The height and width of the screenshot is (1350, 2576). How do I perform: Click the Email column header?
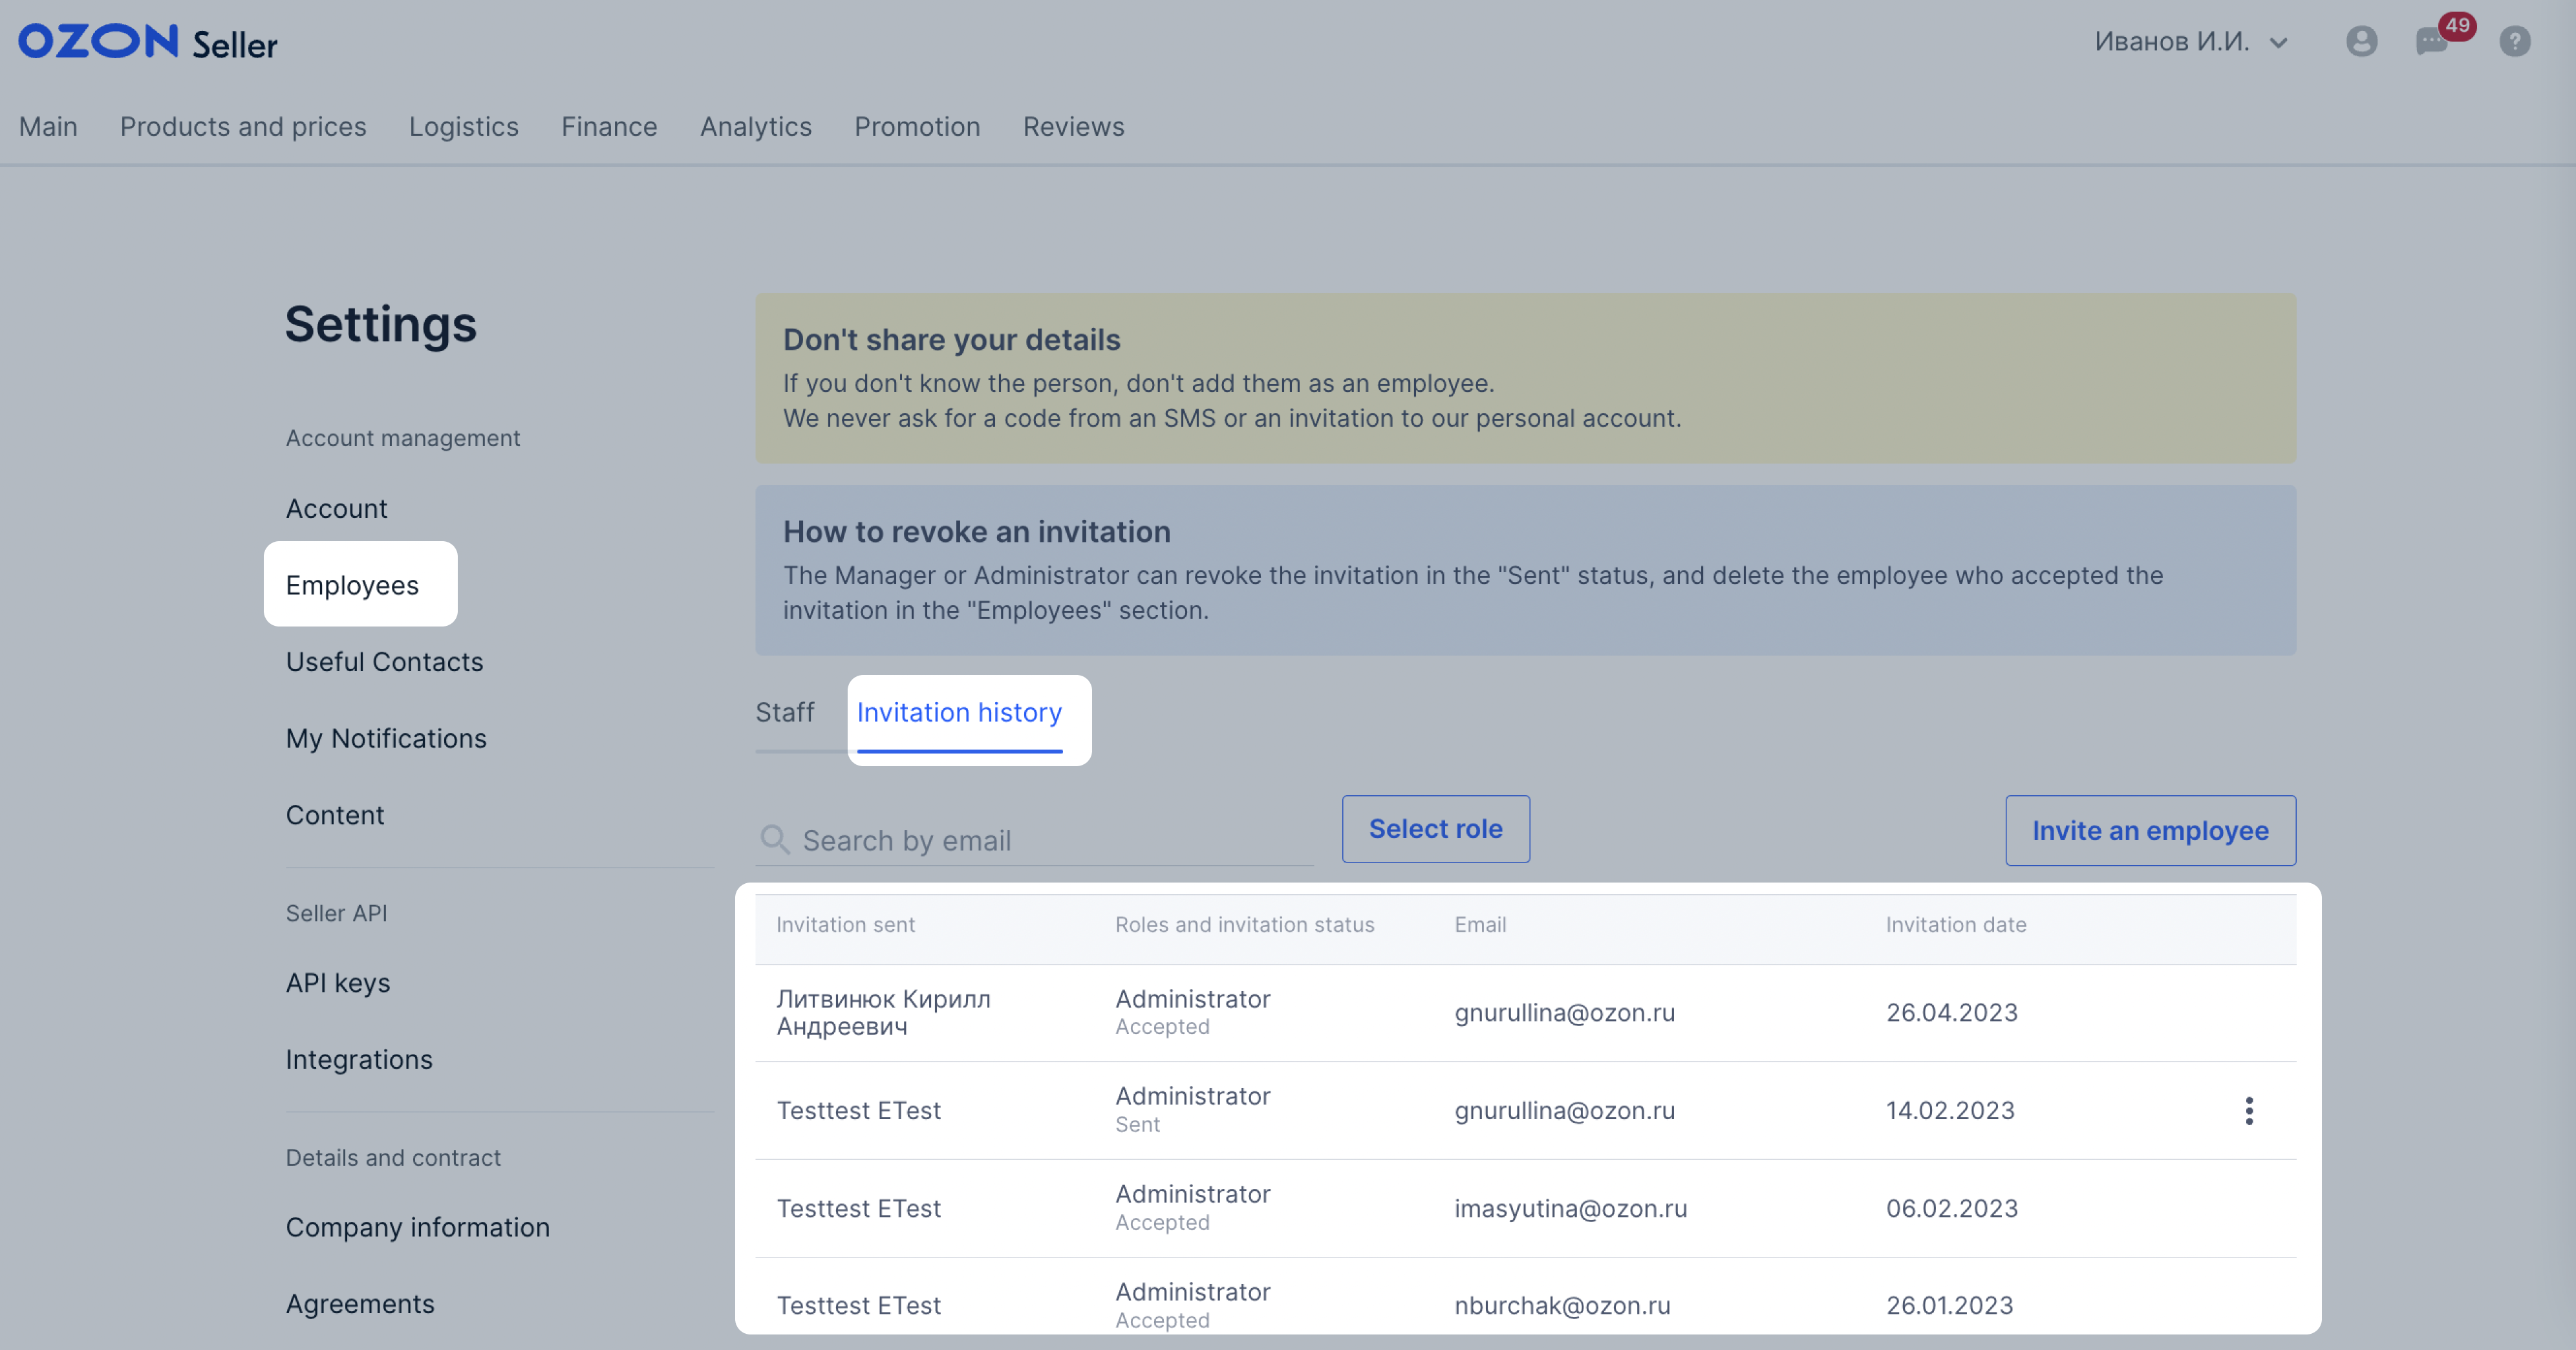click(1480, 924)
